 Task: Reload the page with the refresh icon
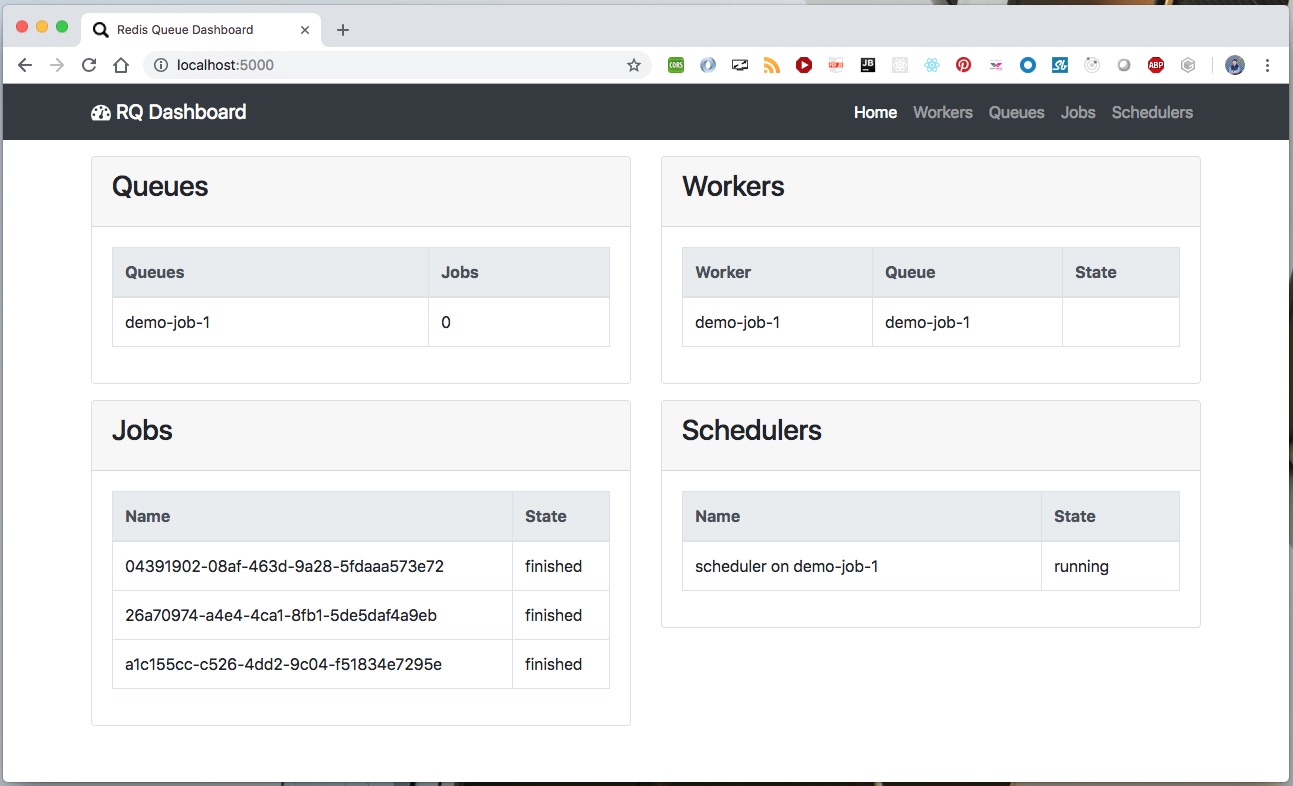89,65
